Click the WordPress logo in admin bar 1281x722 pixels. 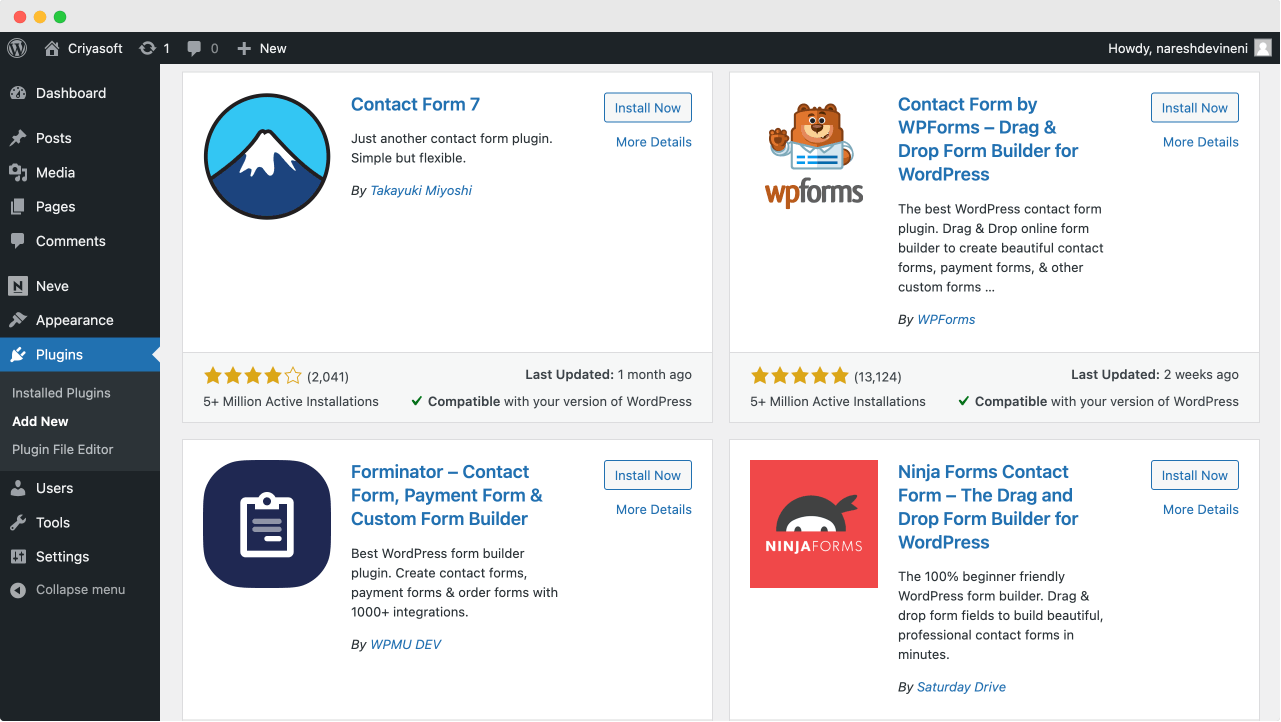(x=16, y=48)
